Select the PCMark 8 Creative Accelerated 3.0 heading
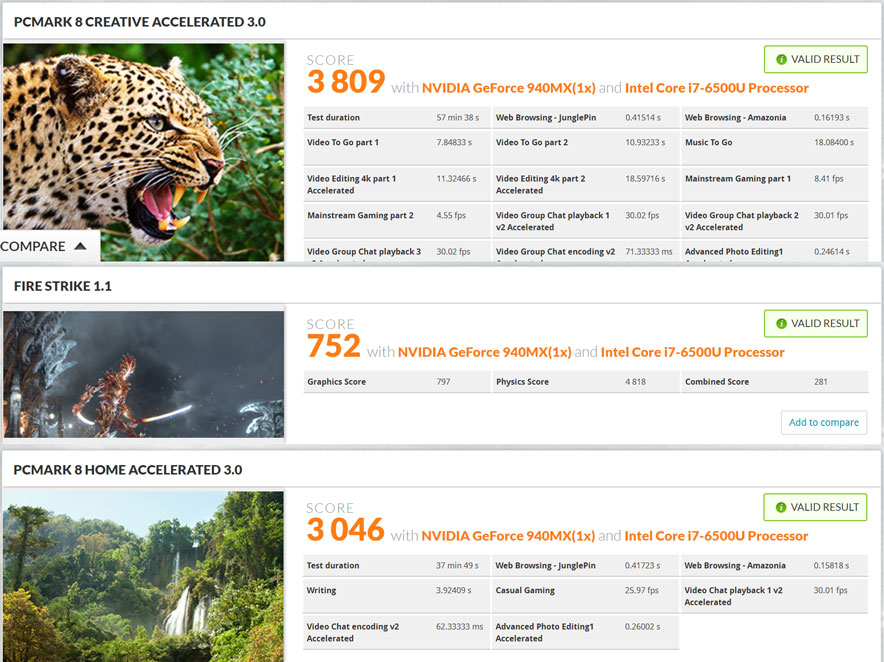The width and height of the screenshot is (884, 662). point(140,22)
